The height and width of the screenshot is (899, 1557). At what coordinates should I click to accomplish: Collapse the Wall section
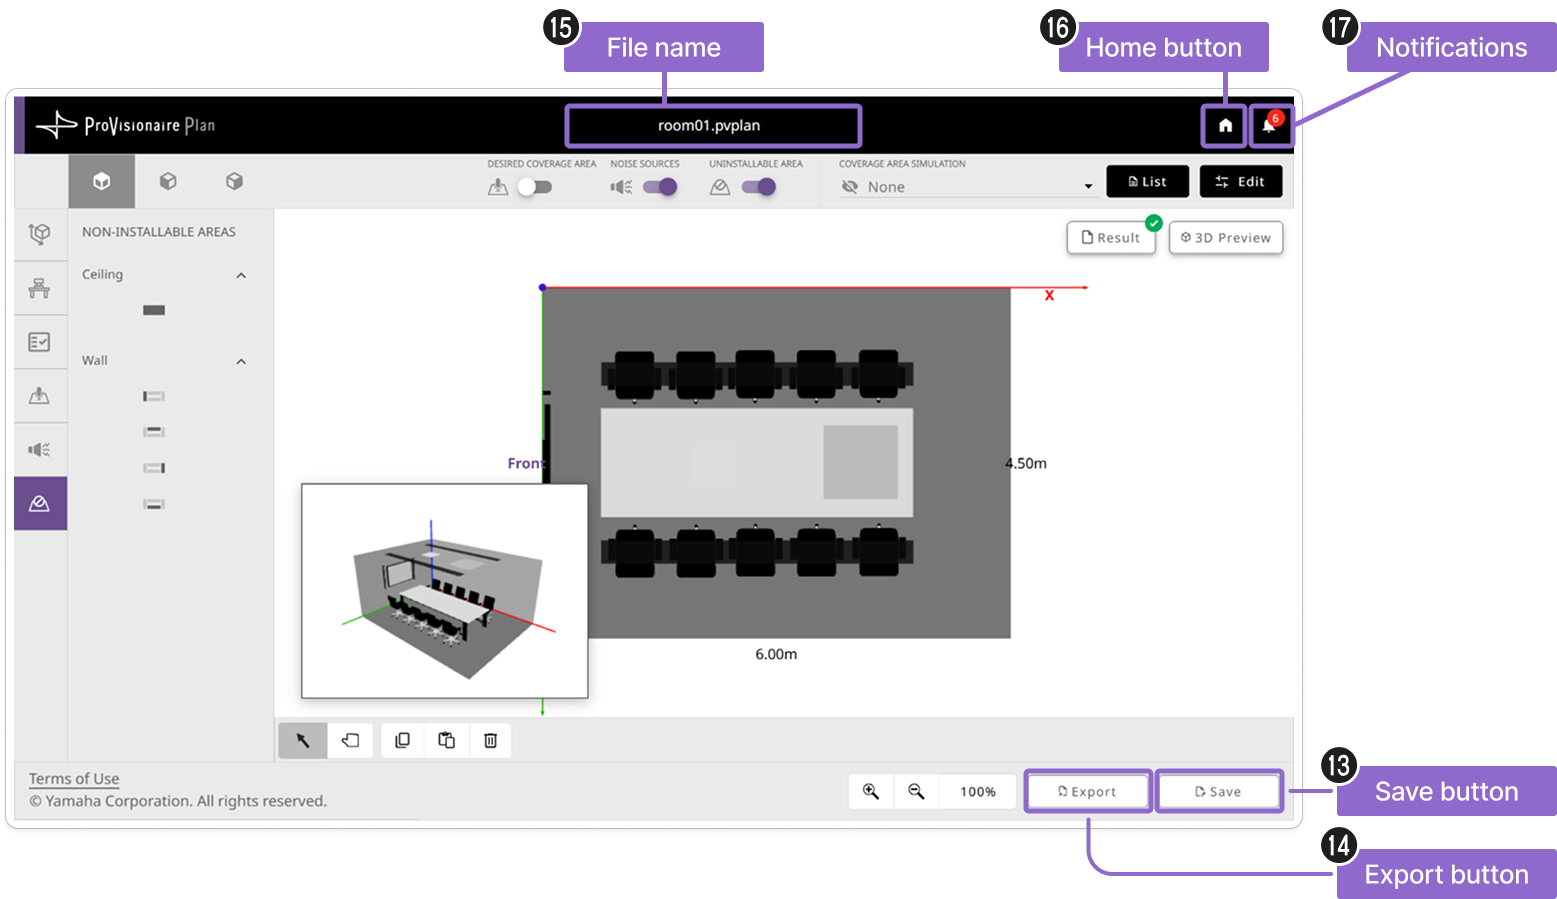241,361
